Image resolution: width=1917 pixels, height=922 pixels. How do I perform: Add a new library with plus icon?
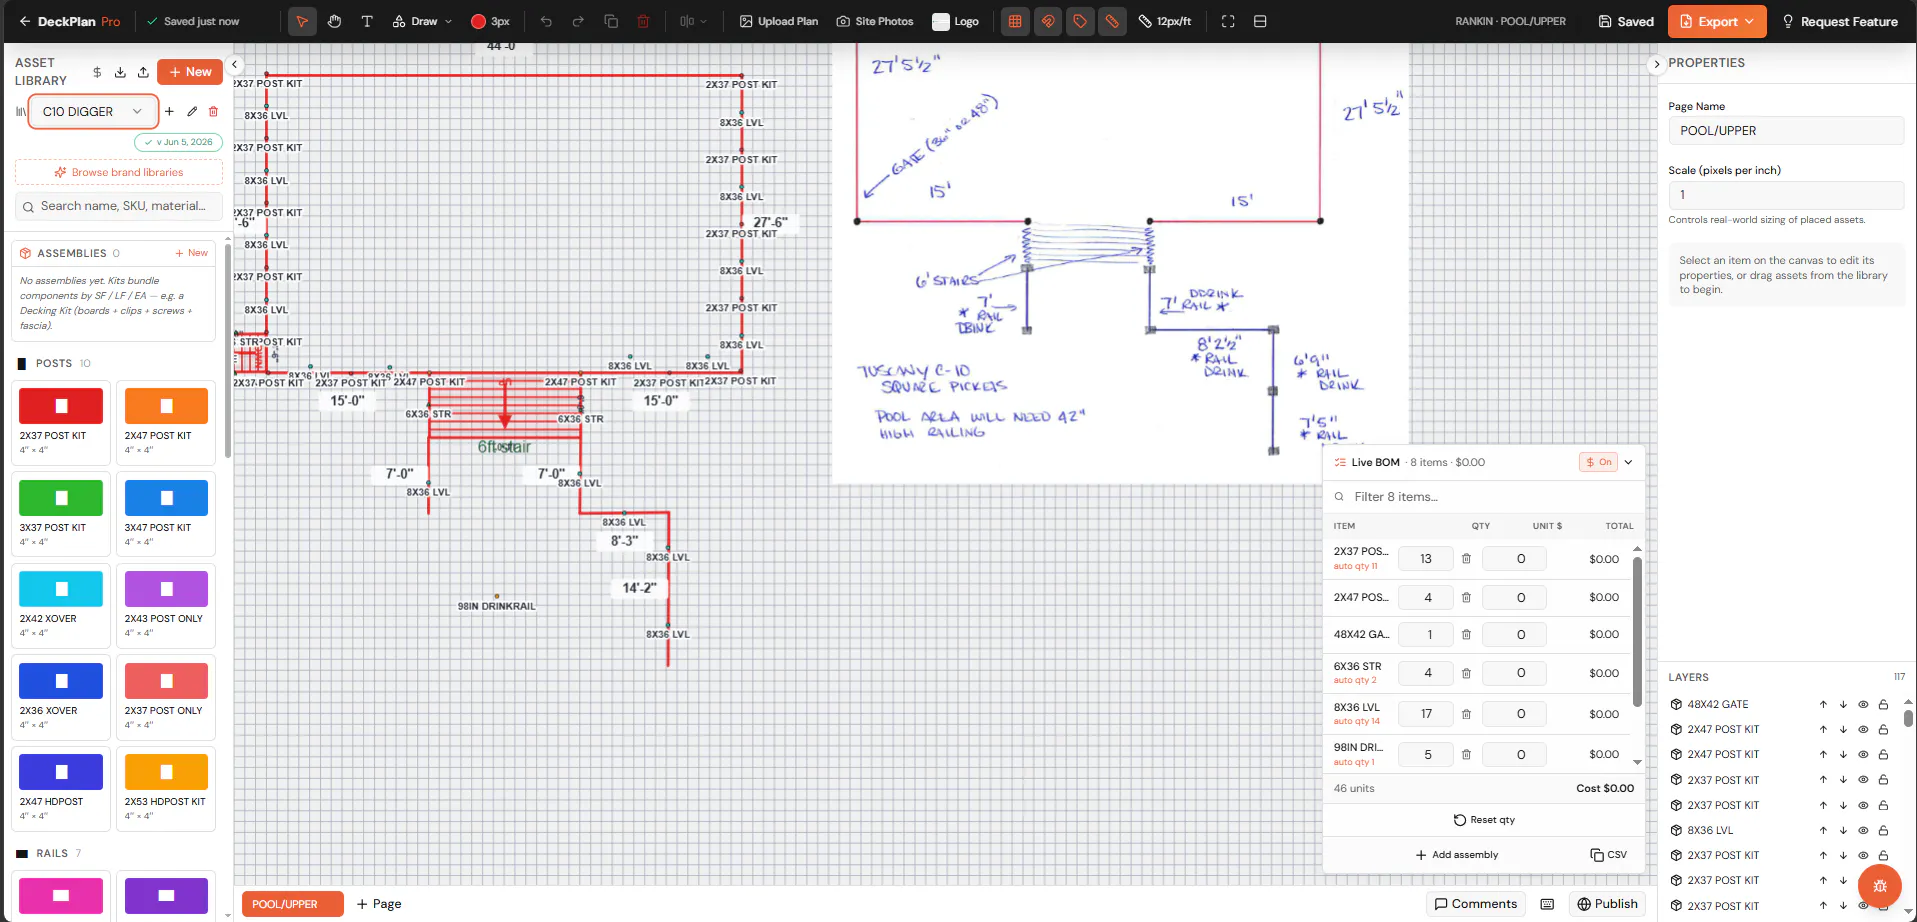[x=169, y=111]
